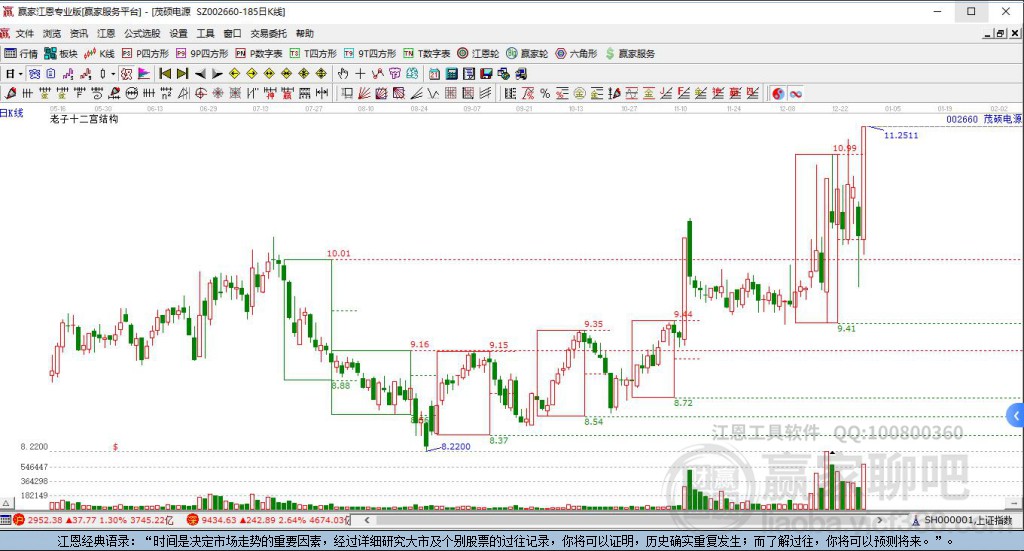Select the crosshair plus cursor
Screen dimensions: 1024x551
point(360,74)
